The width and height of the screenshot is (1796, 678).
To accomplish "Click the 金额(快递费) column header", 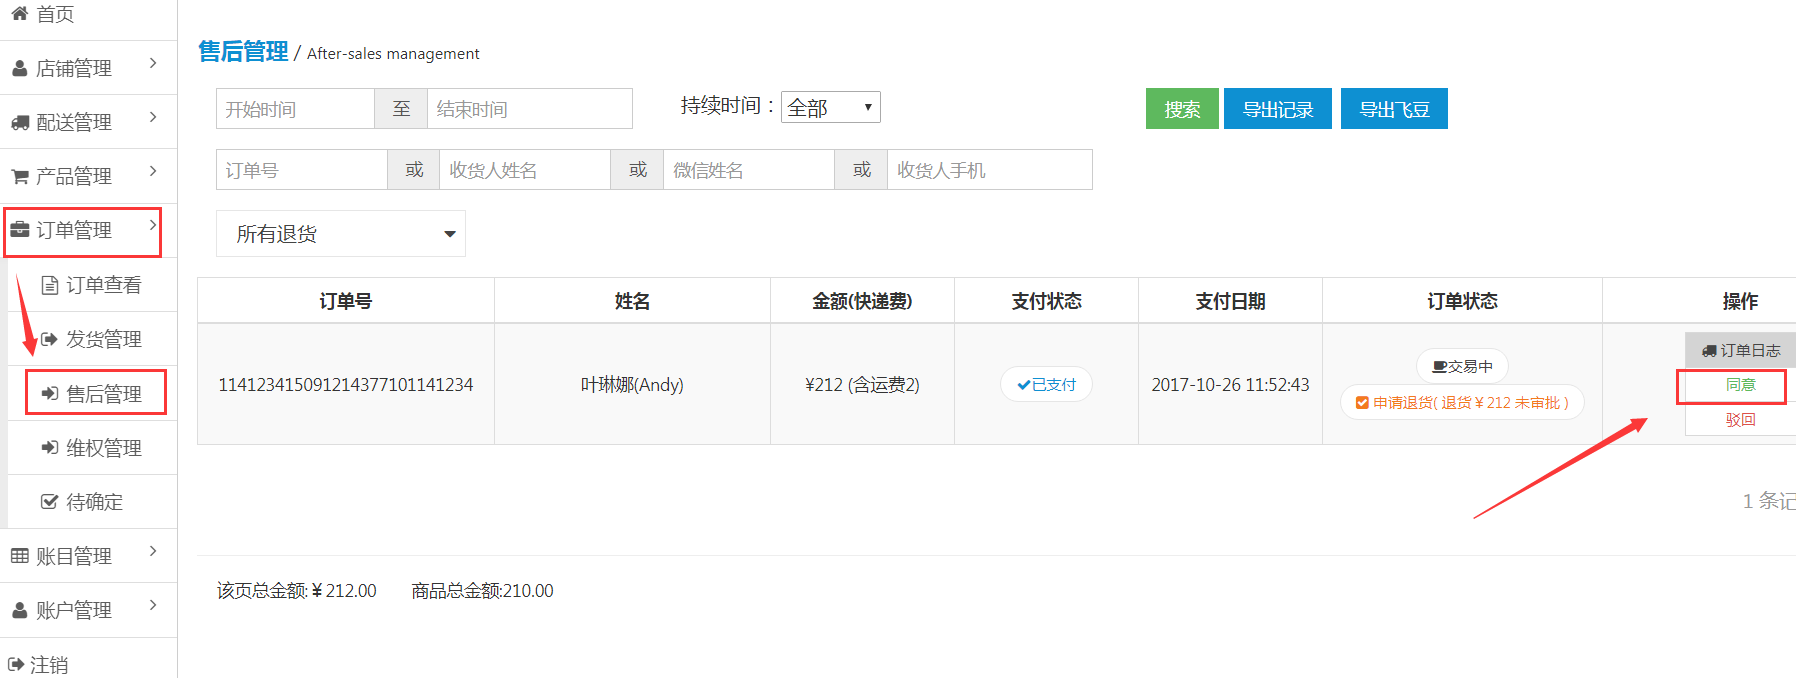I will pos(862,301).
